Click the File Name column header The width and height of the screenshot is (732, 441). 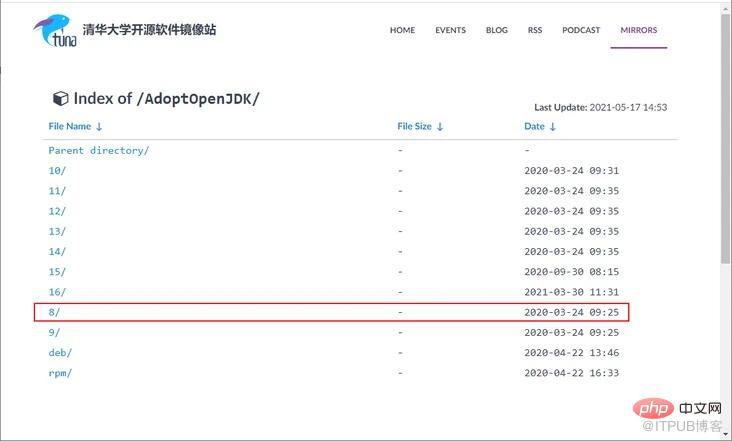[70, 126]
